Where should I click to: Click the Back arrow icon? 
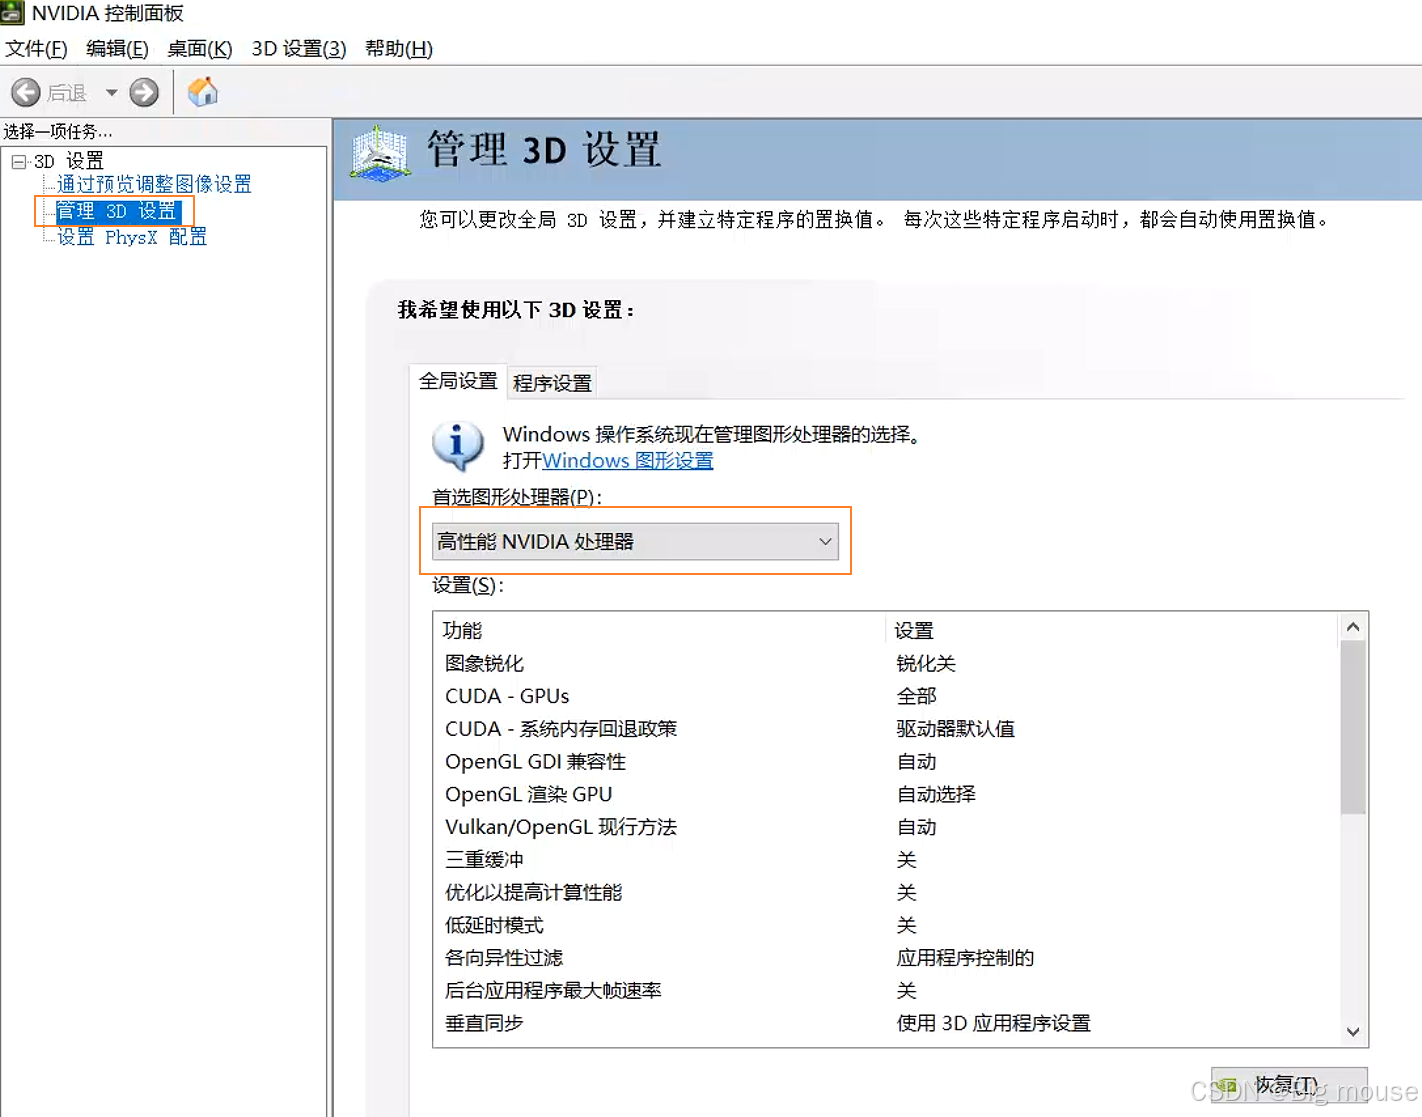pos(26,93)
